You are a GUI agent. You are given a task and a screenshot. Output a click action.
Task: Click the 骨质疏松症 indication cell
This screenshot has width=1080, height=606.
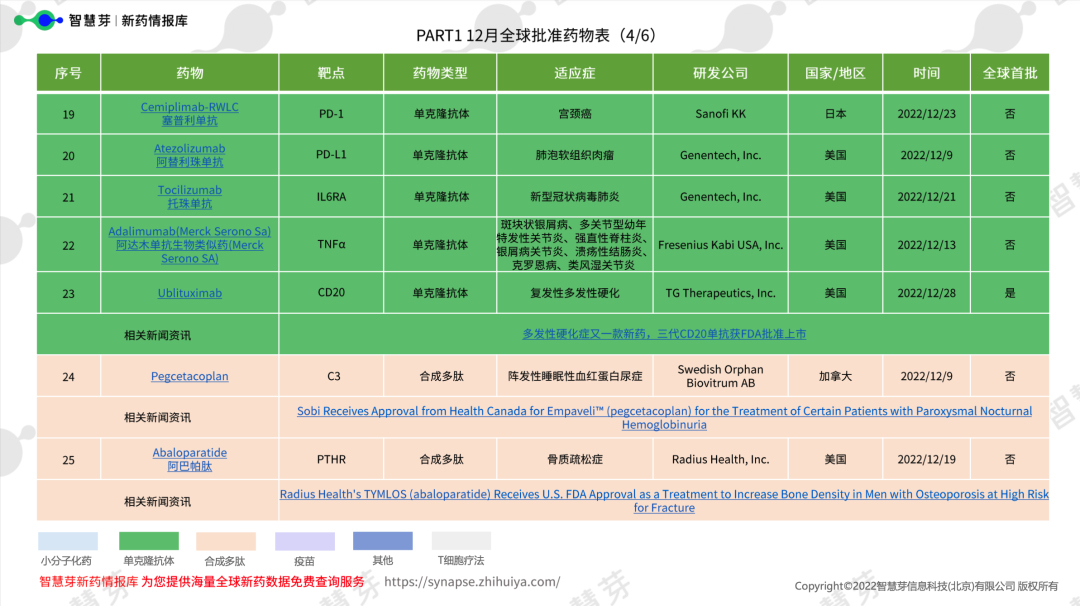pos(574,459)
